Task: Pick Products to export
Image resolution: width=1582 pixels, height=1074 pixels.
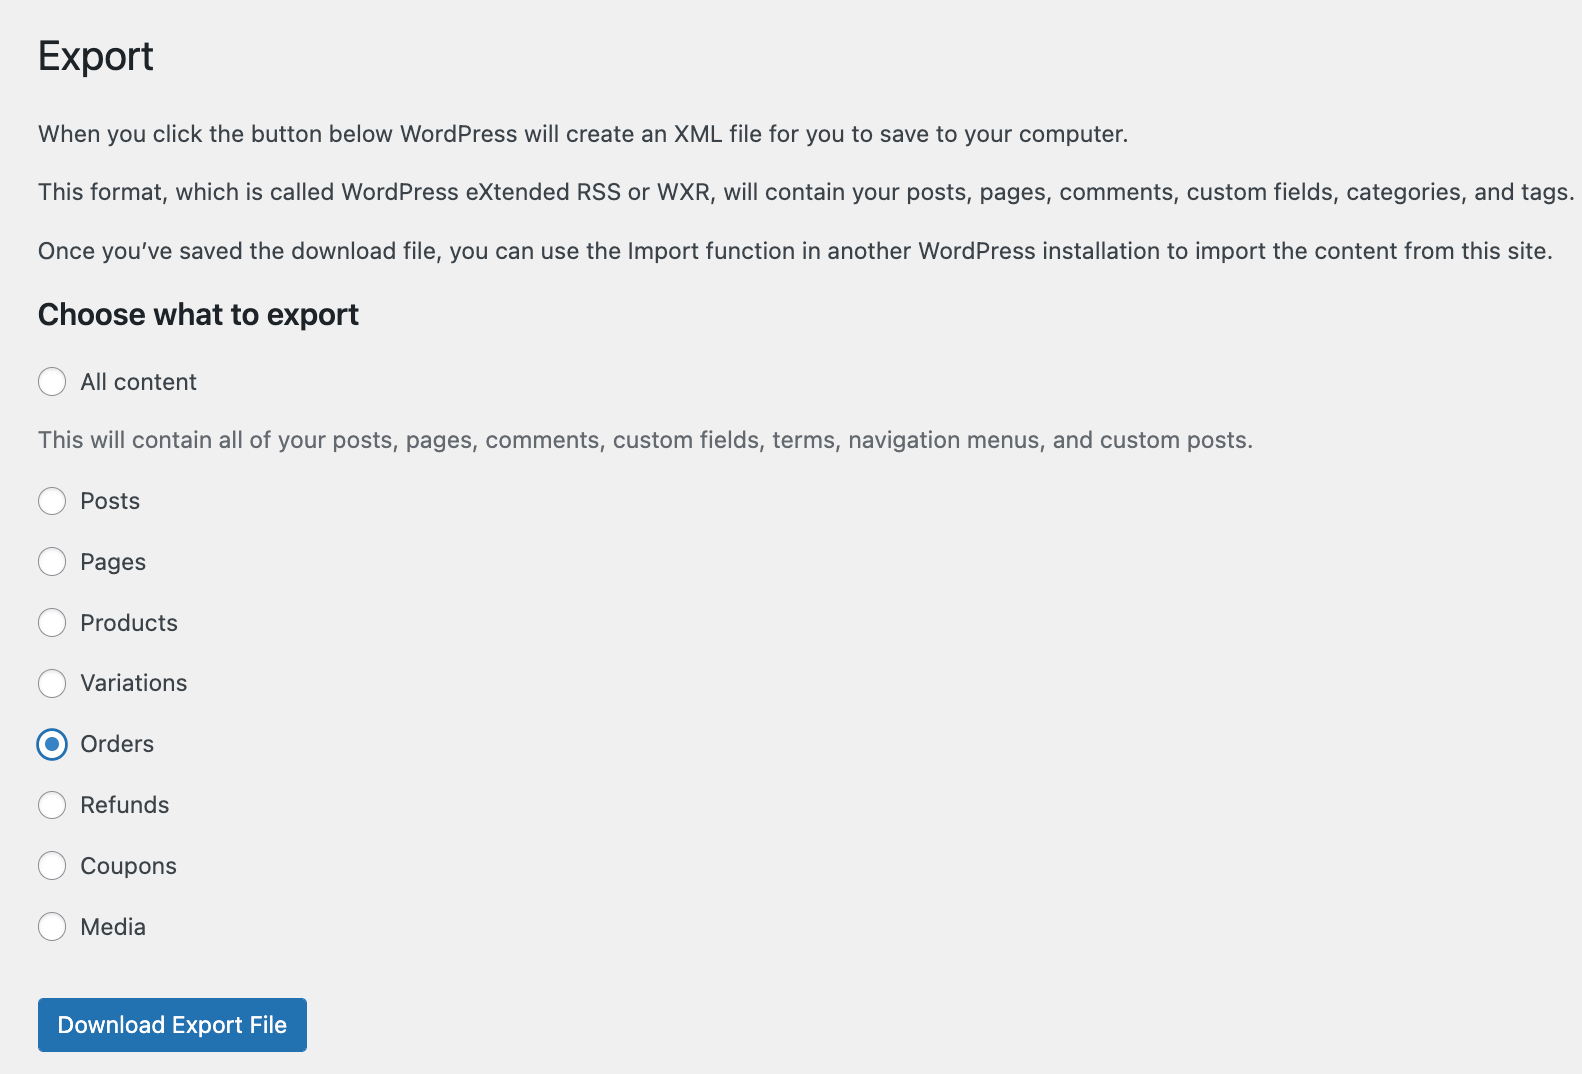Action: point(52,622)
